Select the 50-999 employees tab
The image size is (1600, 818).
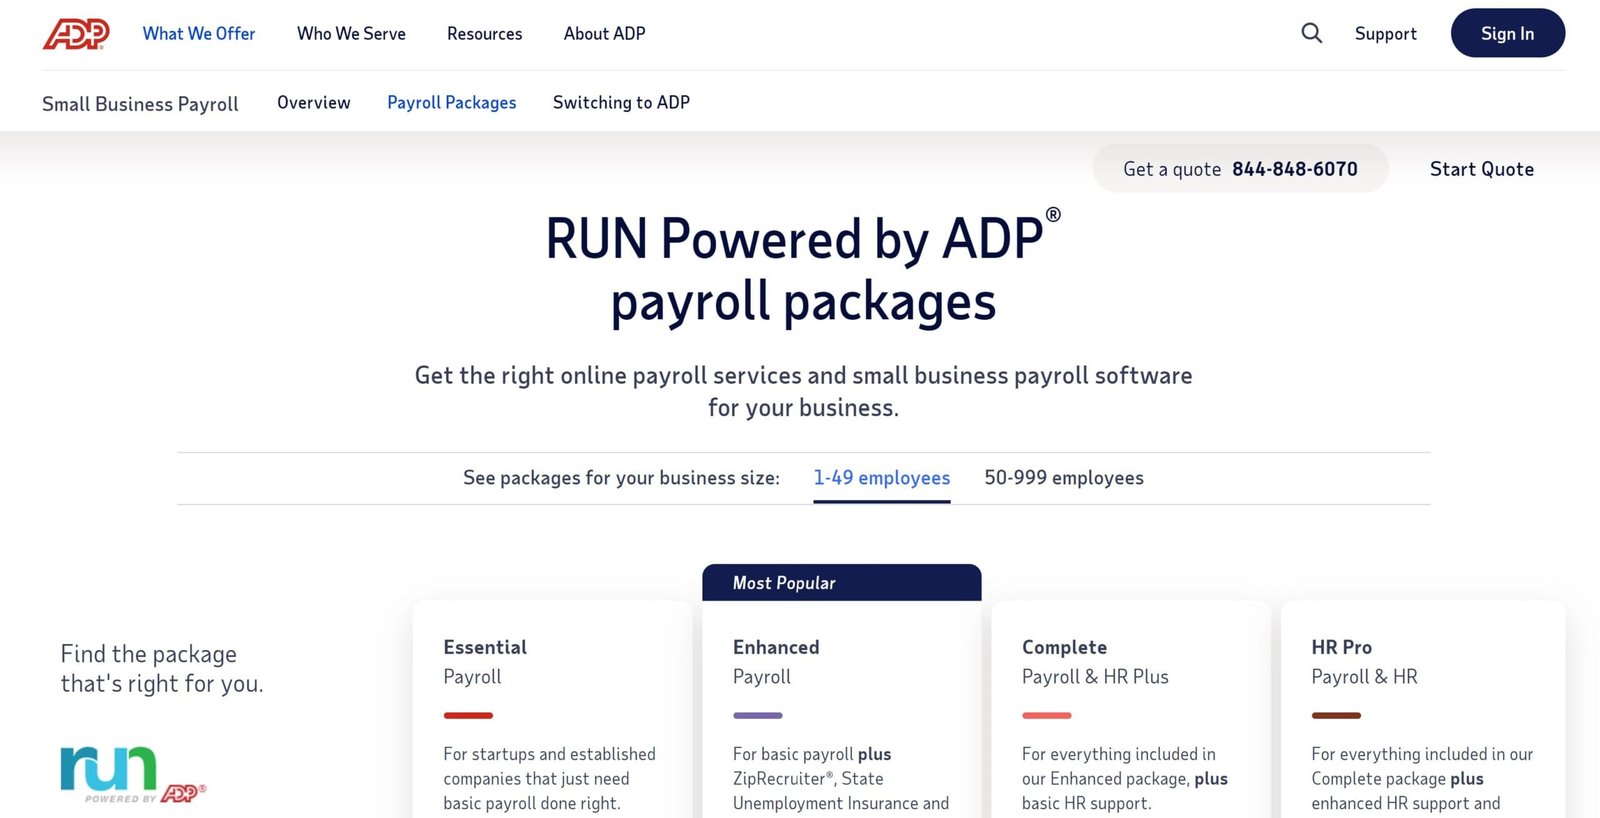[x=1064, y=478]
